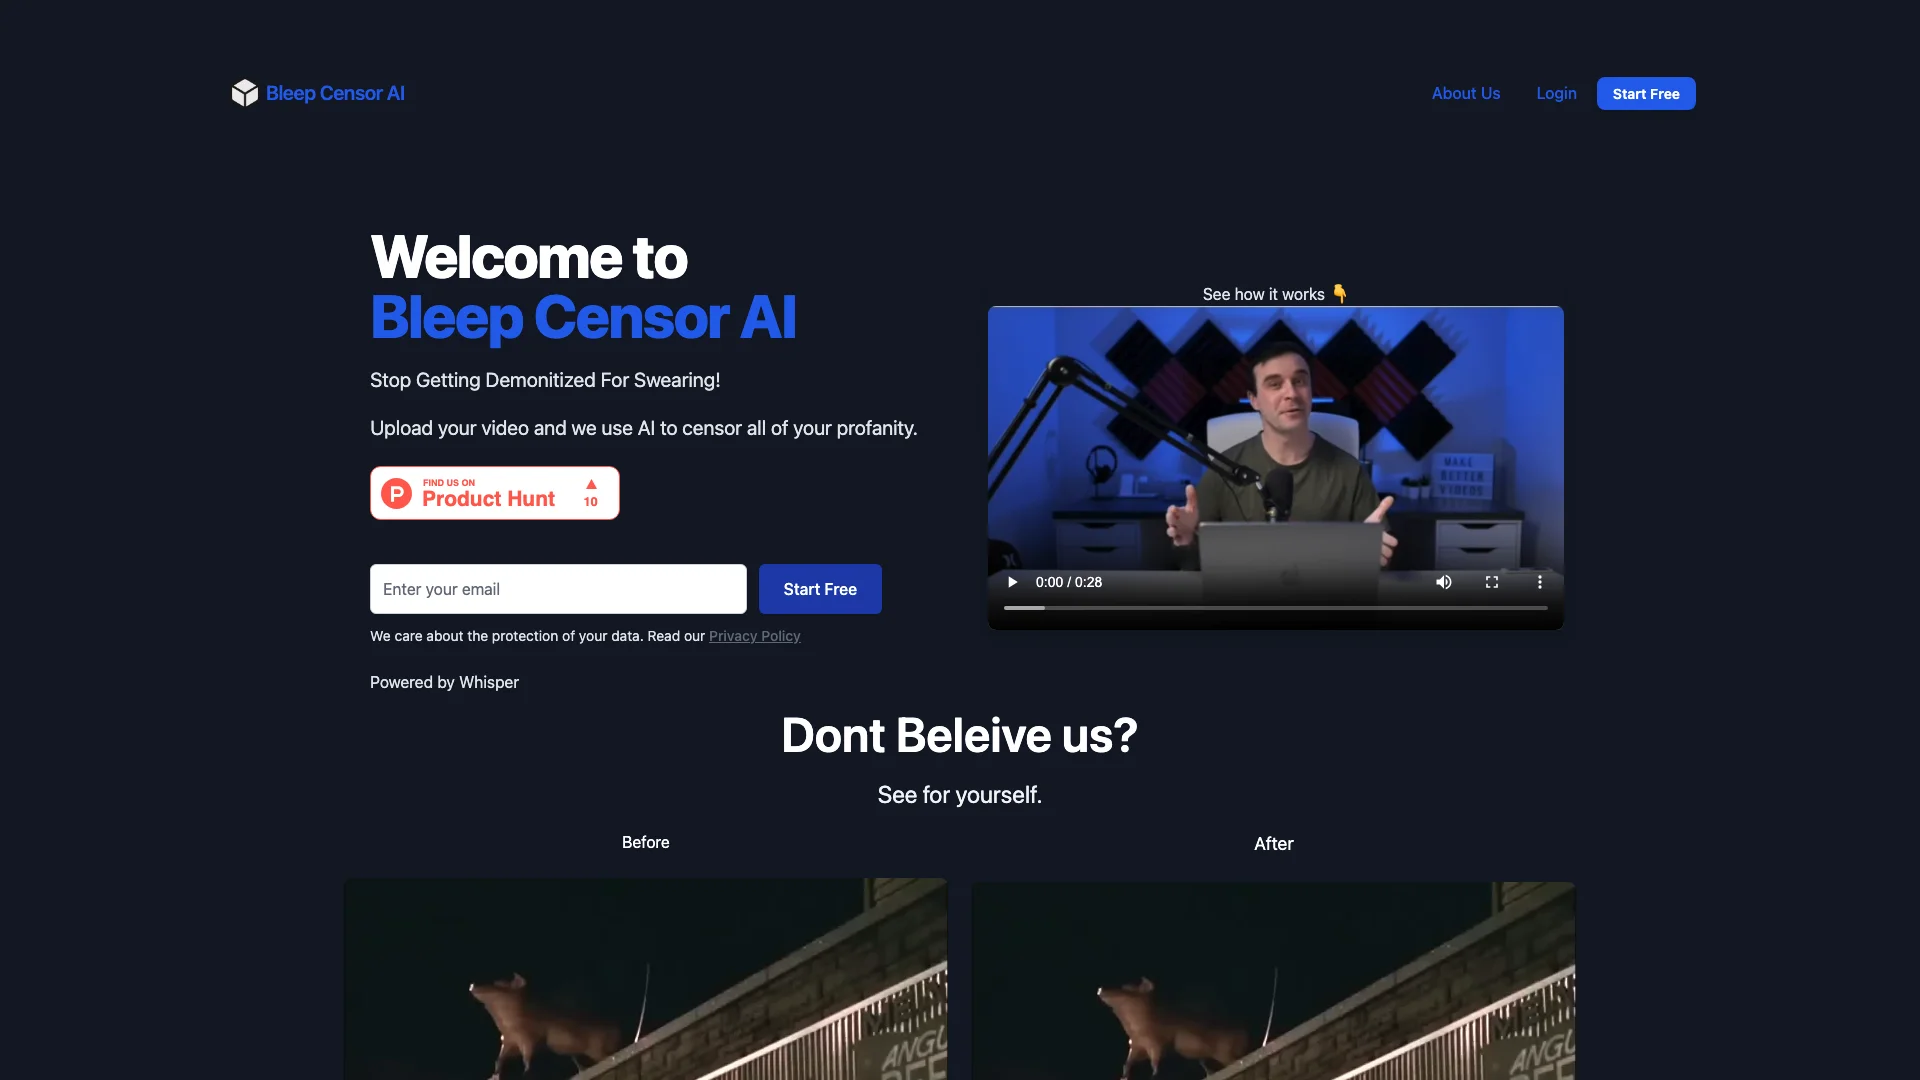Click the Login menu item
Screen dimensions: 1920x1080
(1556, 92)
